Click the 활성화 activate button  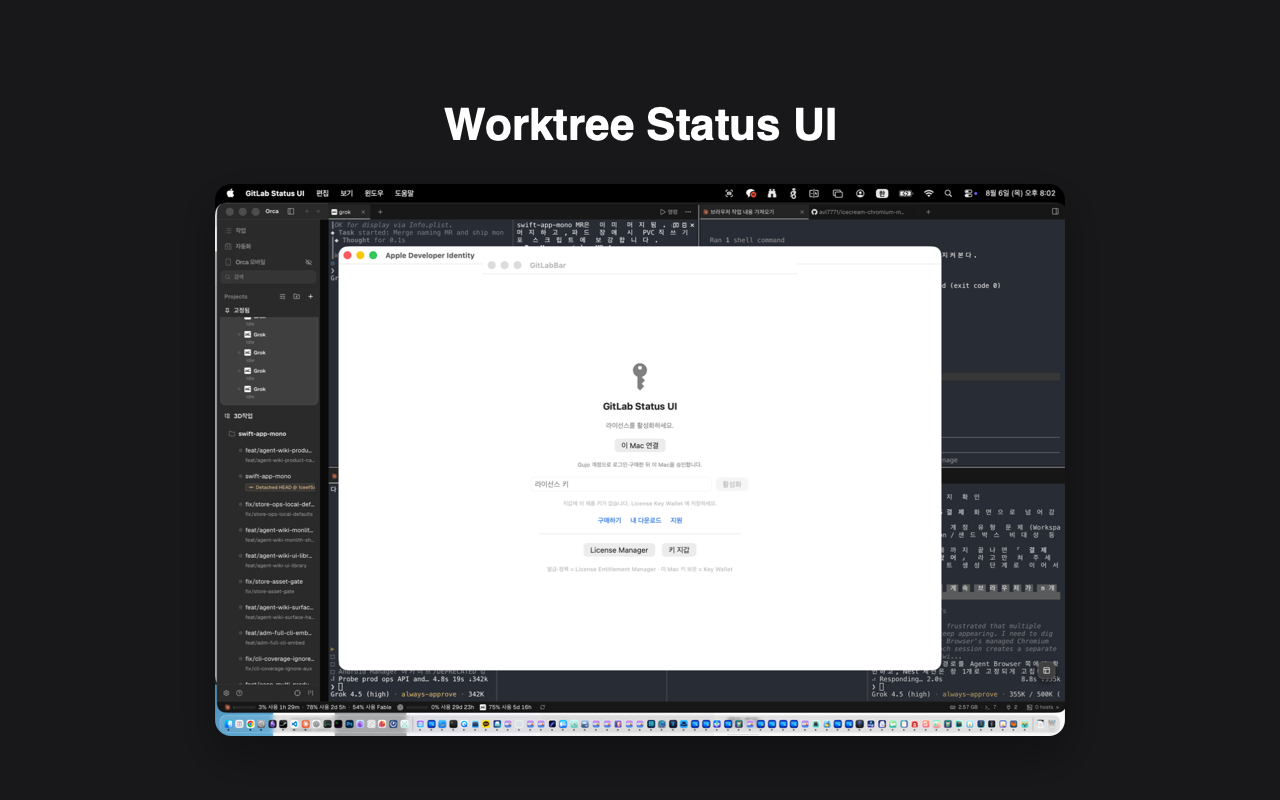(x=732, y=484)
